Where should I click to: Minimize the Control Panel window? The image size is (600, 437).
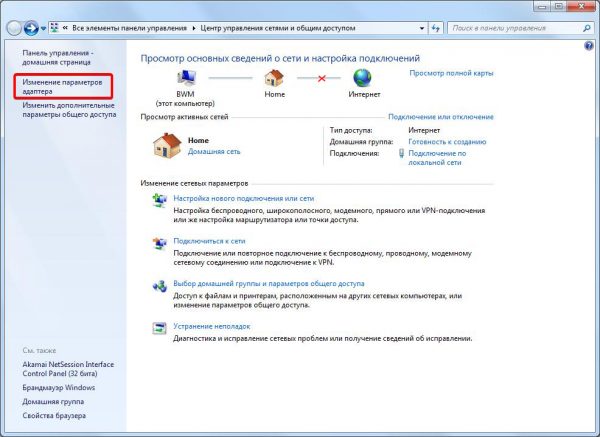coord(541,6)
